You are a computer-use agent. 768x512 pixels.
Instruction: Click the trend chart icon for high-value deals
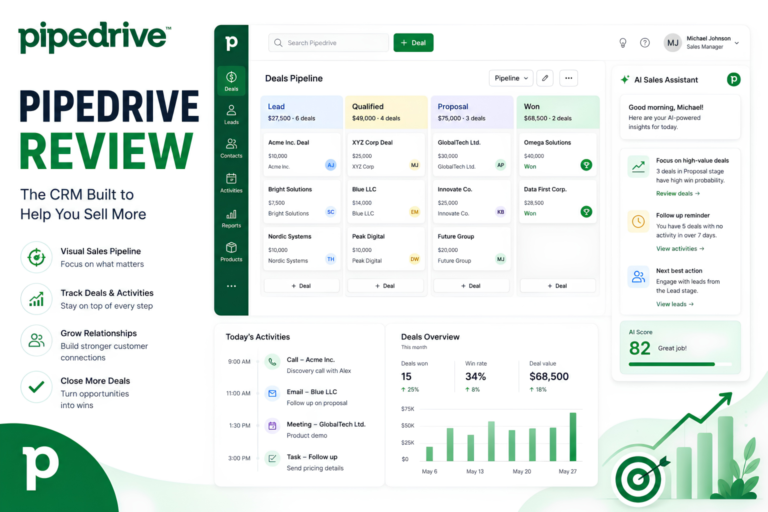point(638,167)
